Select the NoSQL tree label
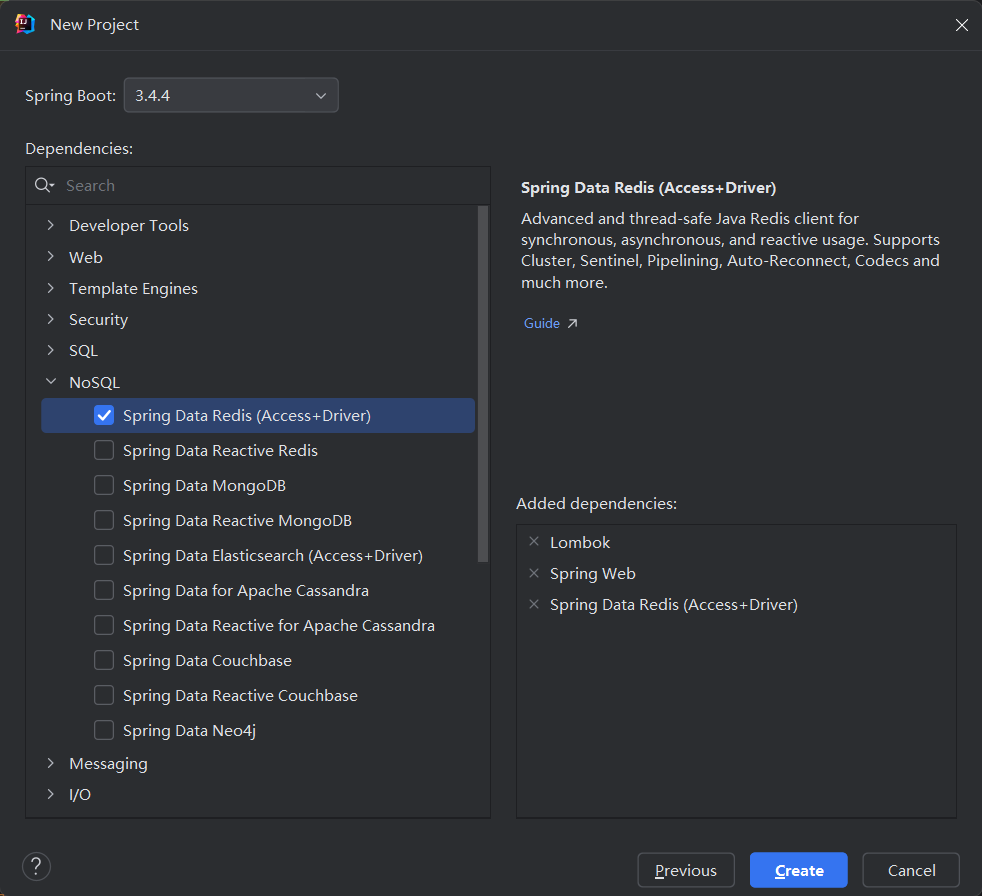 (95, 383)
